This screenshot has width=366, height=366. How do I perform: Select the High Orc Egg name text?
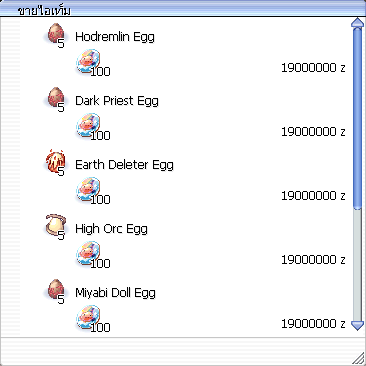111,229
